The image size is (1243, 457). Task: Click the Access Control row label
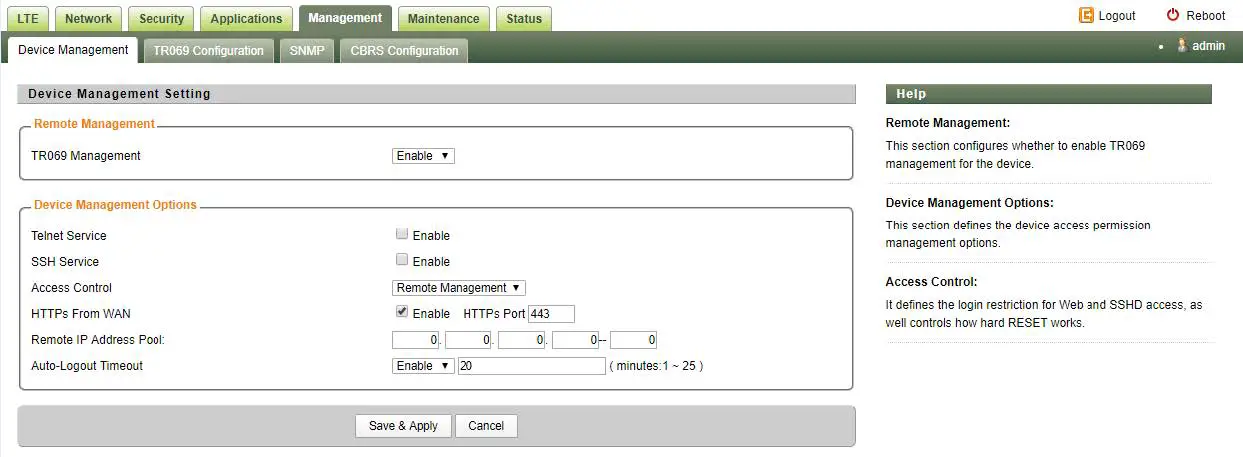[72, 288]
